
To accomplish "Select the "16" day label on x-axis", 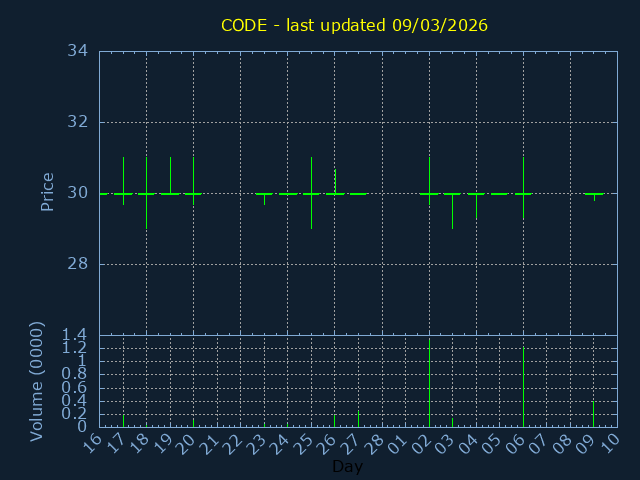I will point(94,442).
